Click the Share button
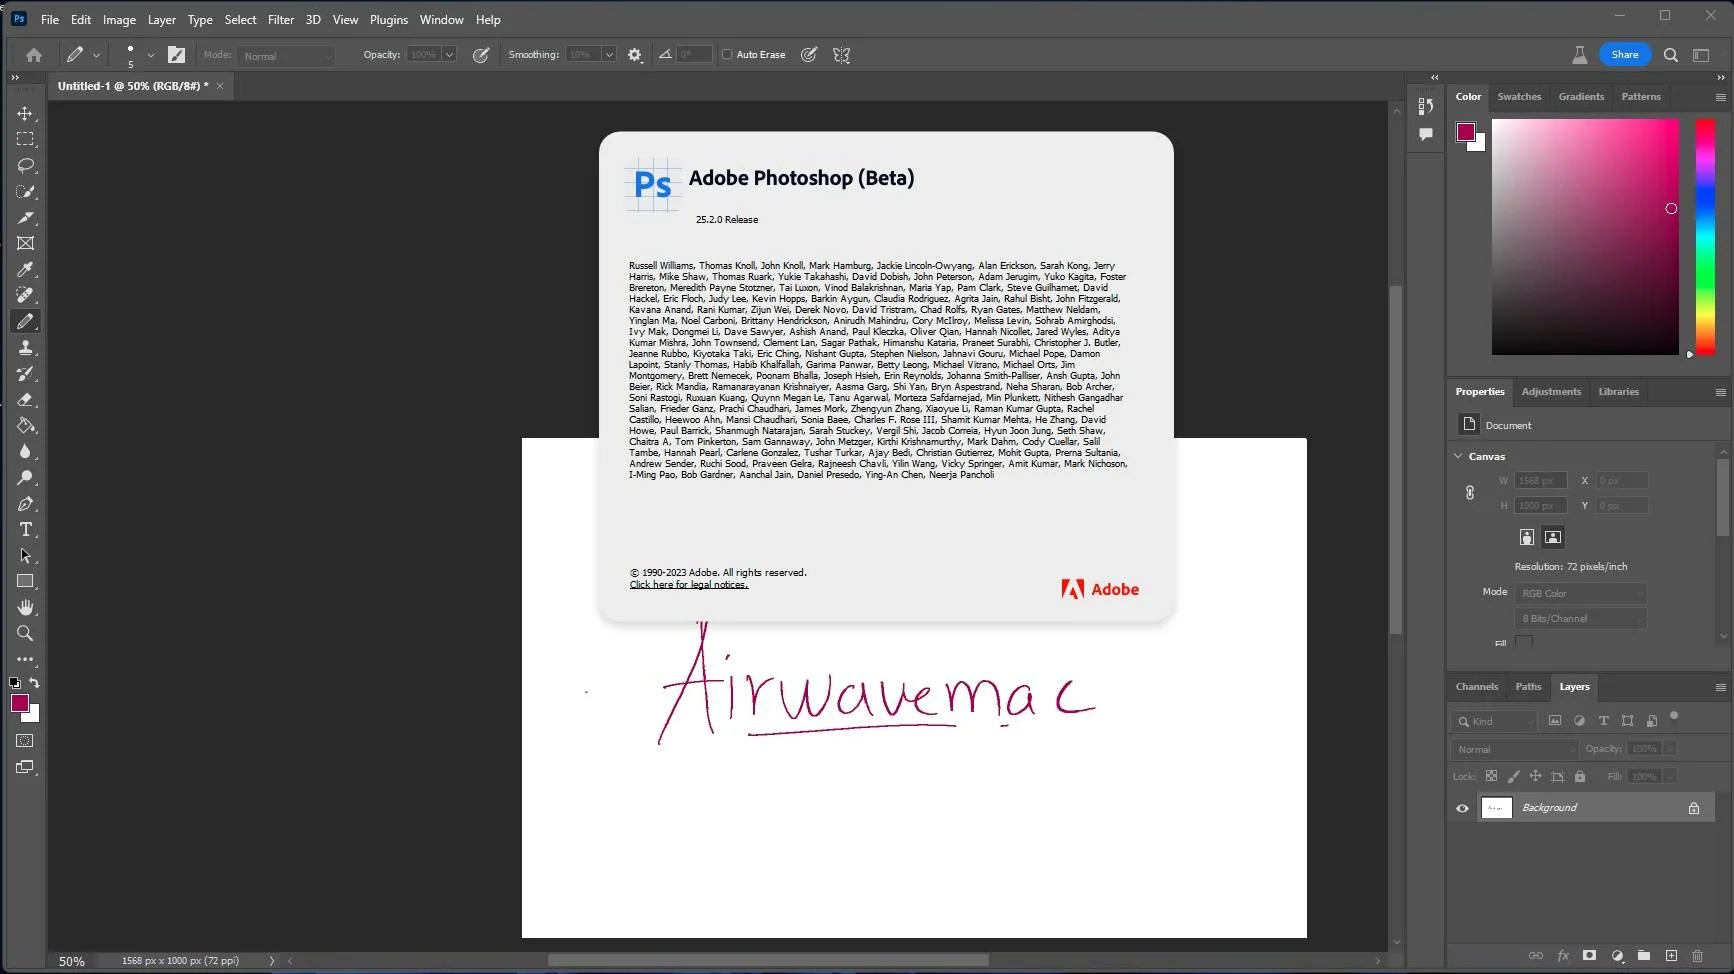Image resolution: width=1734 pixels, height=974 pixels. point(1624,55)
